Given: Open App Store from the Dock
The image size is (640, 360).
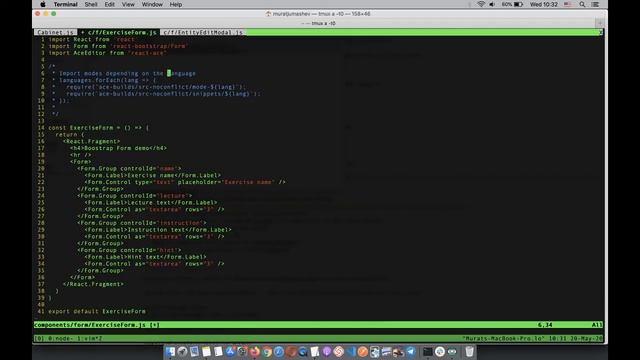Looking at the screenshot, I should pyautogui.click(x=231, y=351).
